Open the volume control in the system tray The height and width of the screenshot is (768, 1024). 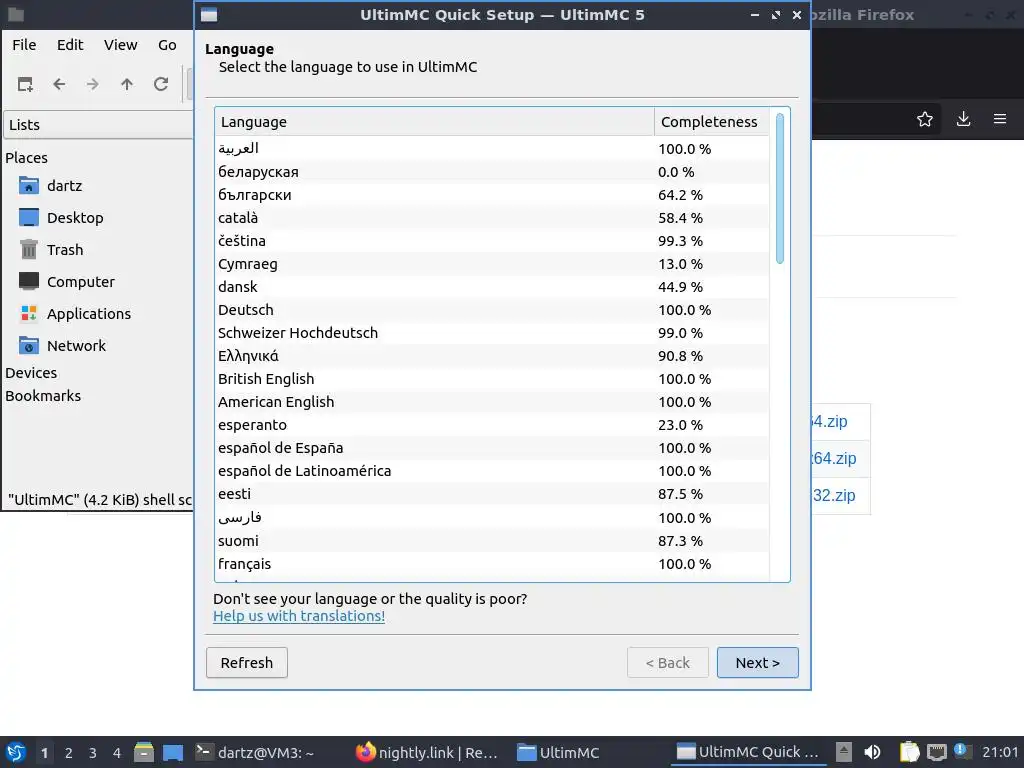pos(872,752)
